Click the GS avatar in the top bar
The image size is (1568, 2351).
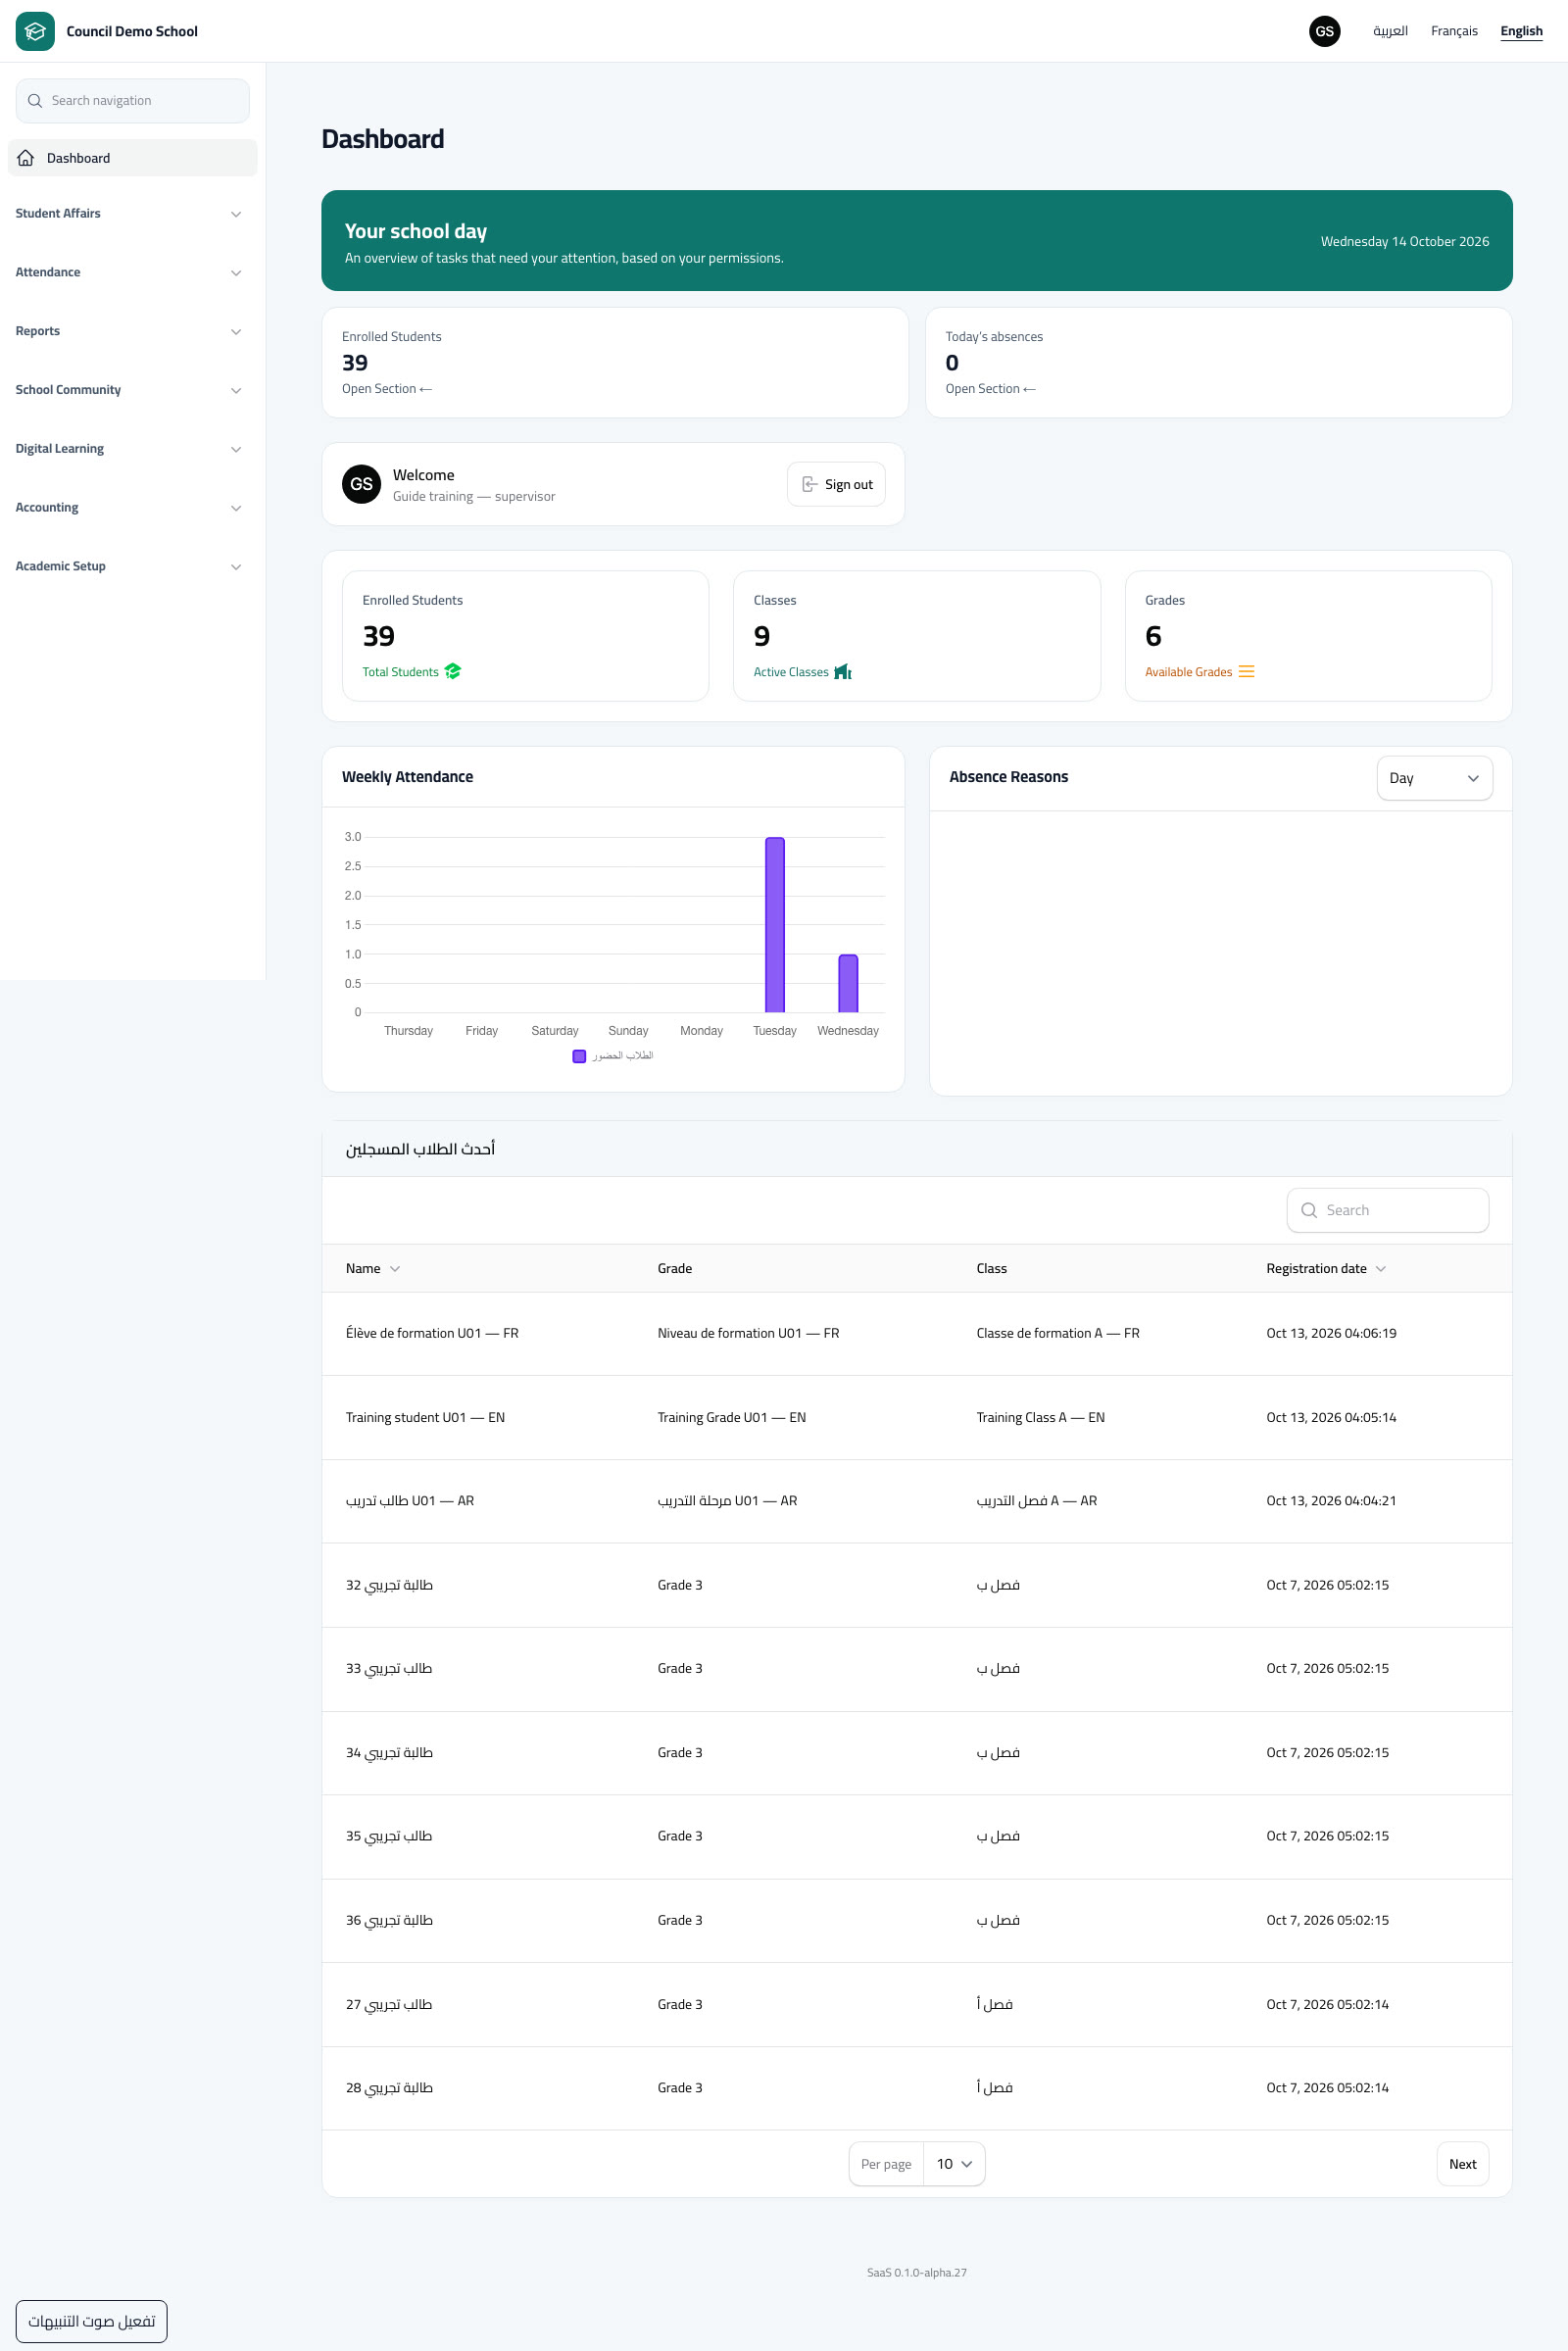click(x=1324, y=31)
